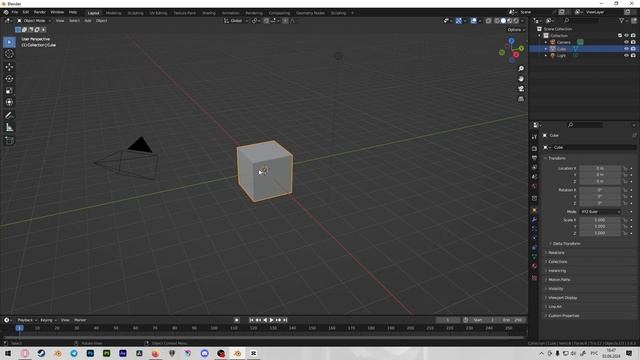Switch orthographic/perspective grid icon
This screenshot has width=640, height=360.
pyautogui.click(x=521, y=99)
